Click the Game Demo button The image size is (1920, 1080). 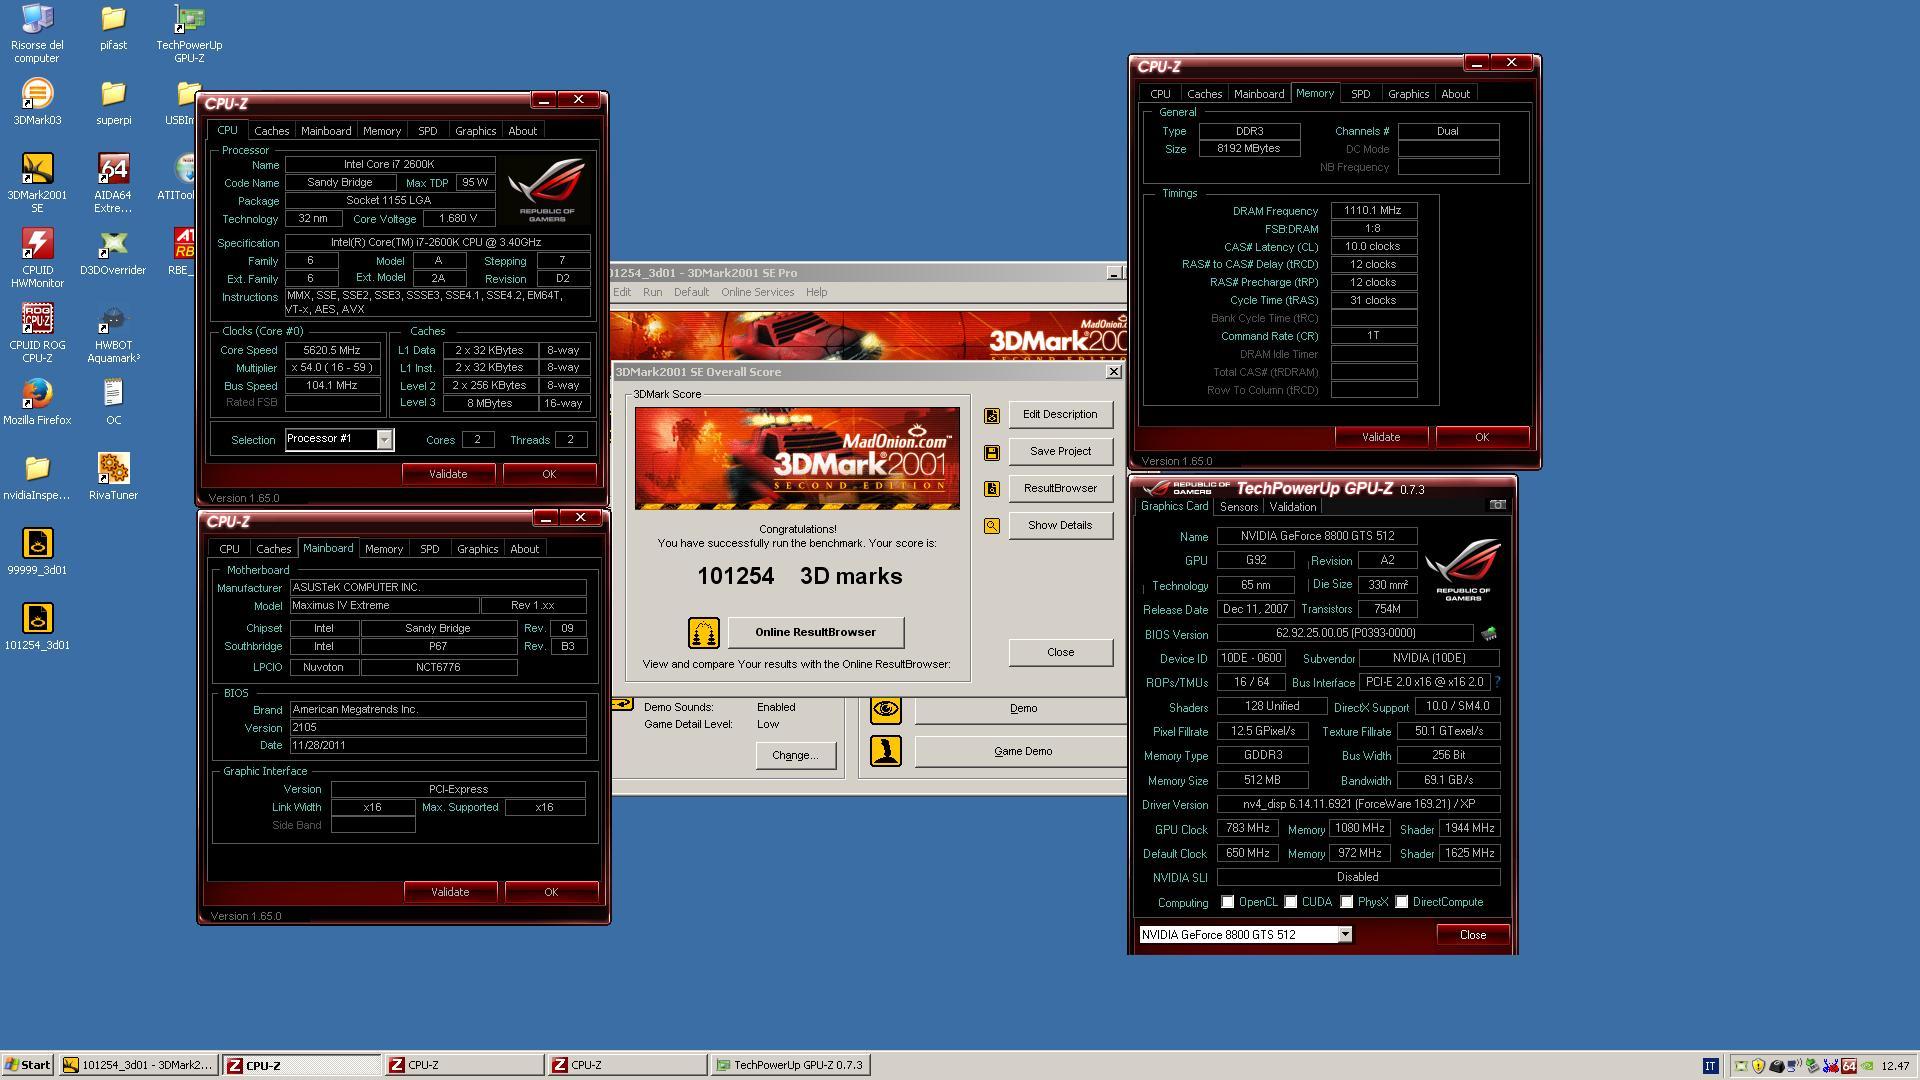pyautogui.click(x=1022, y=751)
